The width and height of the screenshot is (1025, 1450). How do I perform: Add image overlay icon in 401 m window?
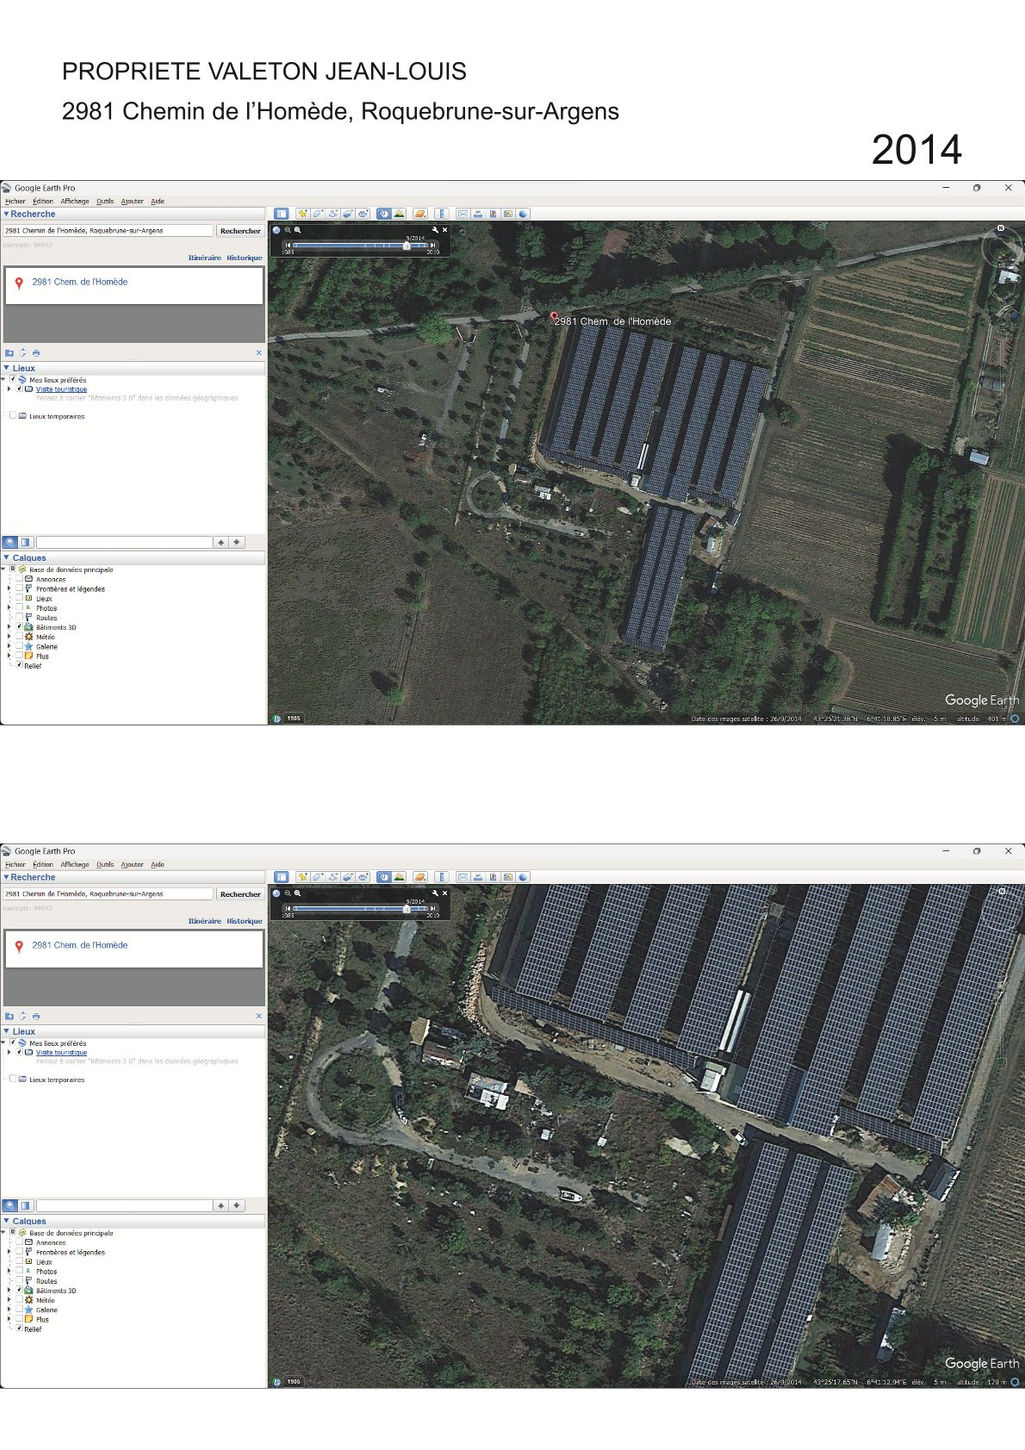348,214
